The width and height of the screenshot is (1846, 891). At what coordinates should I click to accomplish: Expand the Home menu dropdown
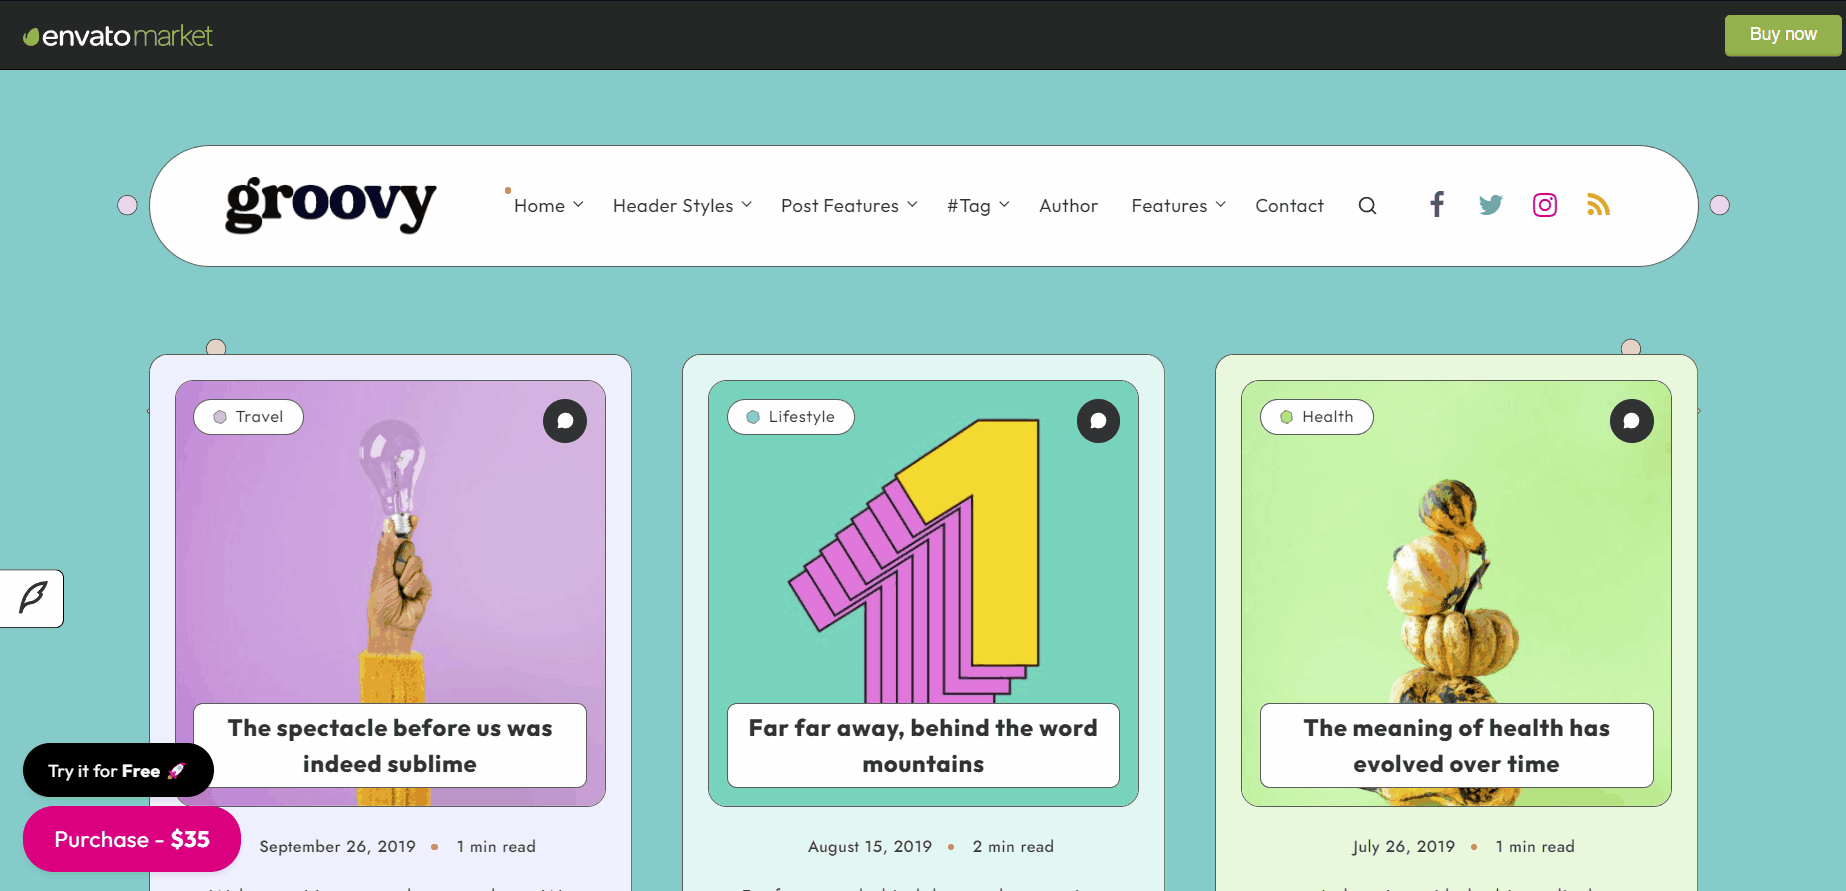pyautogui.click(x=548, y=206)
